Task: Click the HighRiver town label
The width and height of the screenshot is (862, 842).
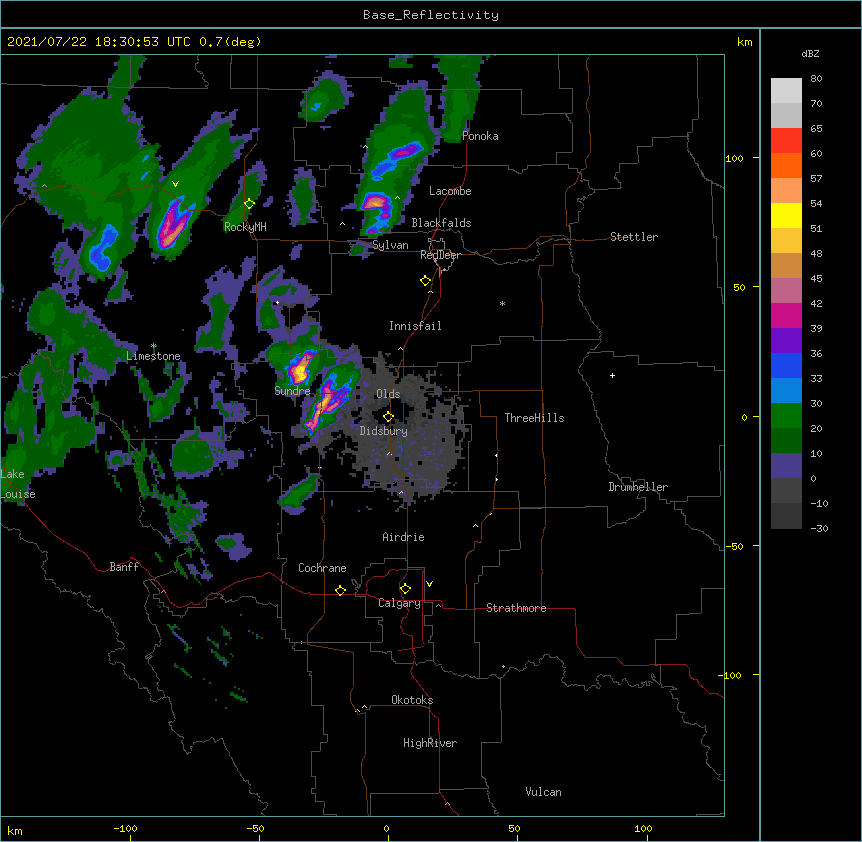Action: [430, 743]
